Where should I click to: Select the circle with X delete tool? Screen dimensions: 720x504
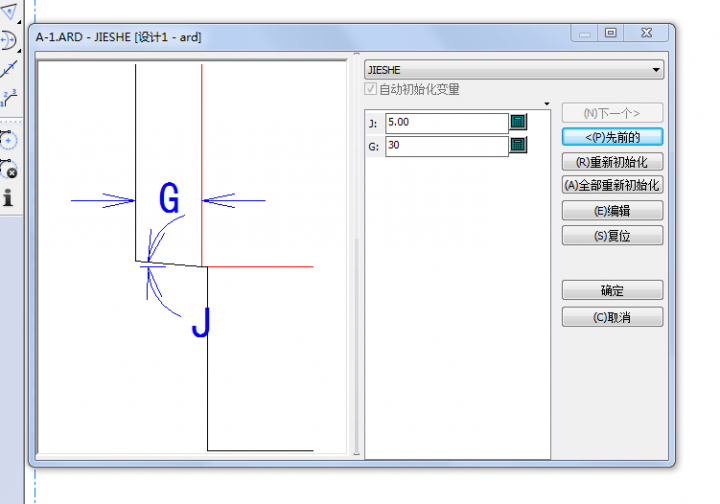tap(9, 169)
